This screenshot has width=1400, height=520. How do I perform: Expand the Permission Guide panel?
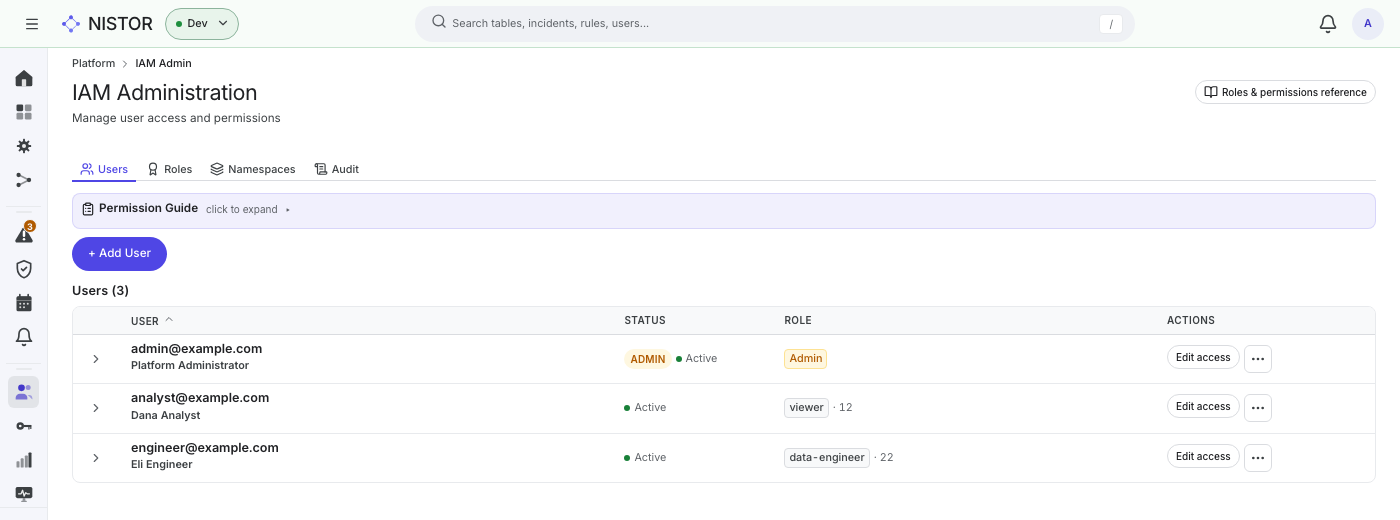coord(723,210)
